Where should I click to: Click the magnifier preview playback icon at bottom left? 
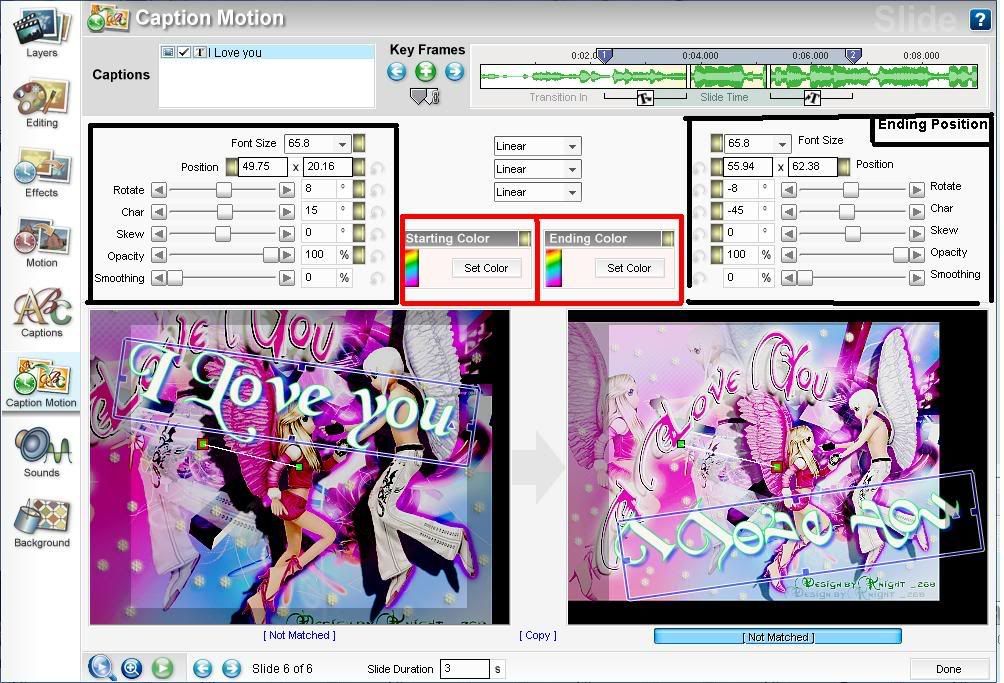[x=102, y=668]
